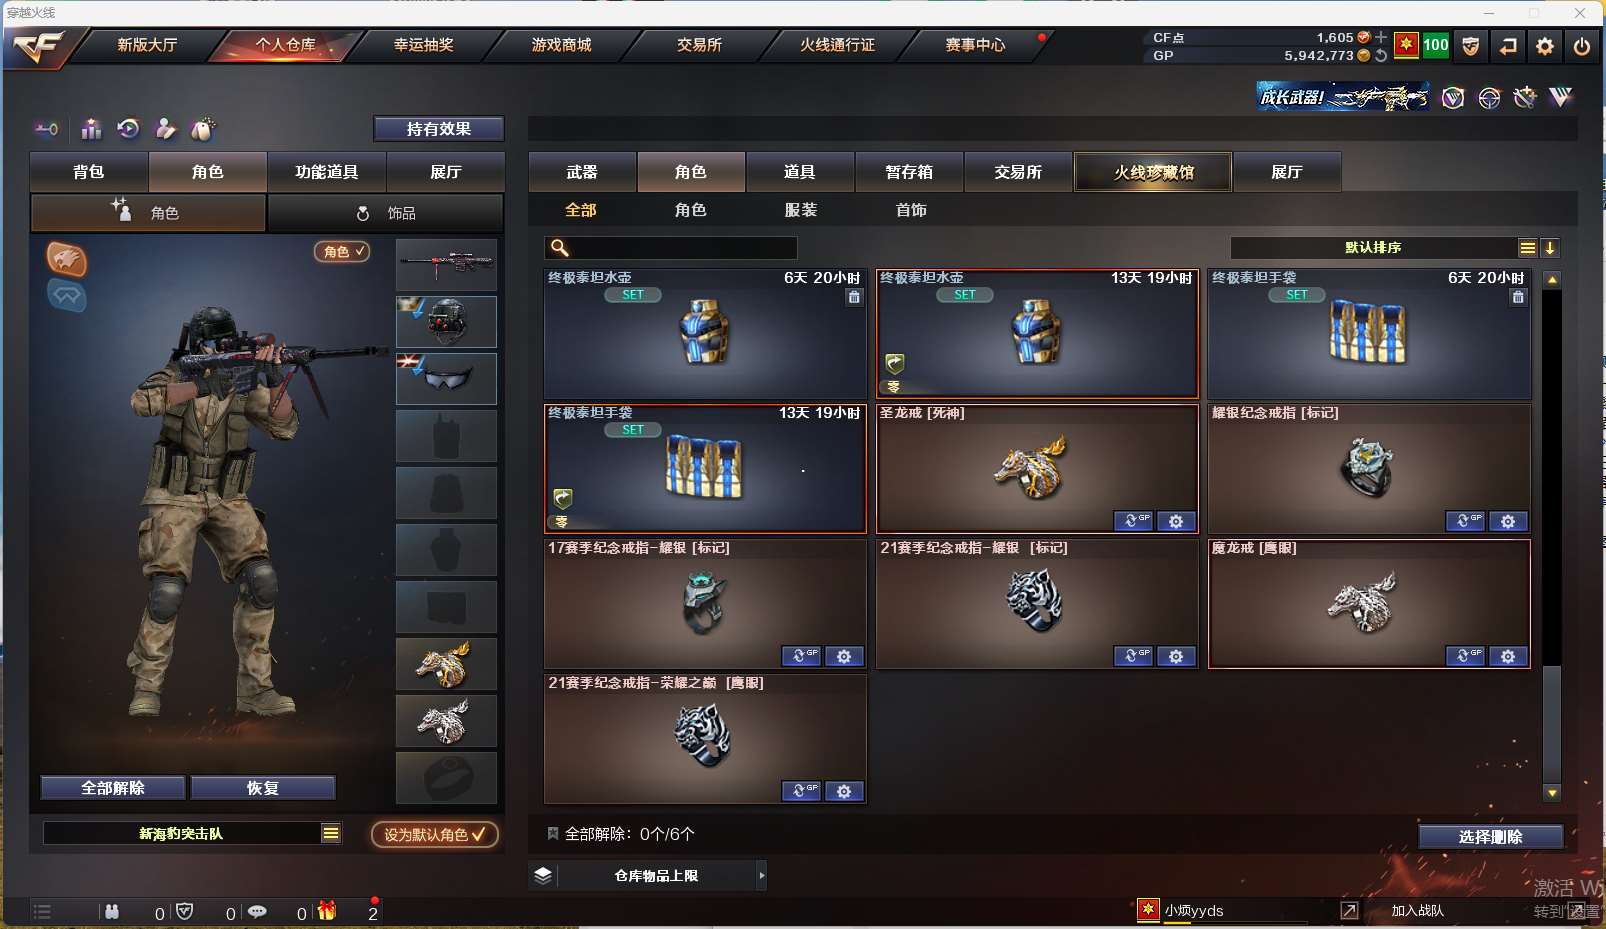Screen dimensions: 1606x929
Task: Click 全部解除 button
Action: [x=113, y=788]
